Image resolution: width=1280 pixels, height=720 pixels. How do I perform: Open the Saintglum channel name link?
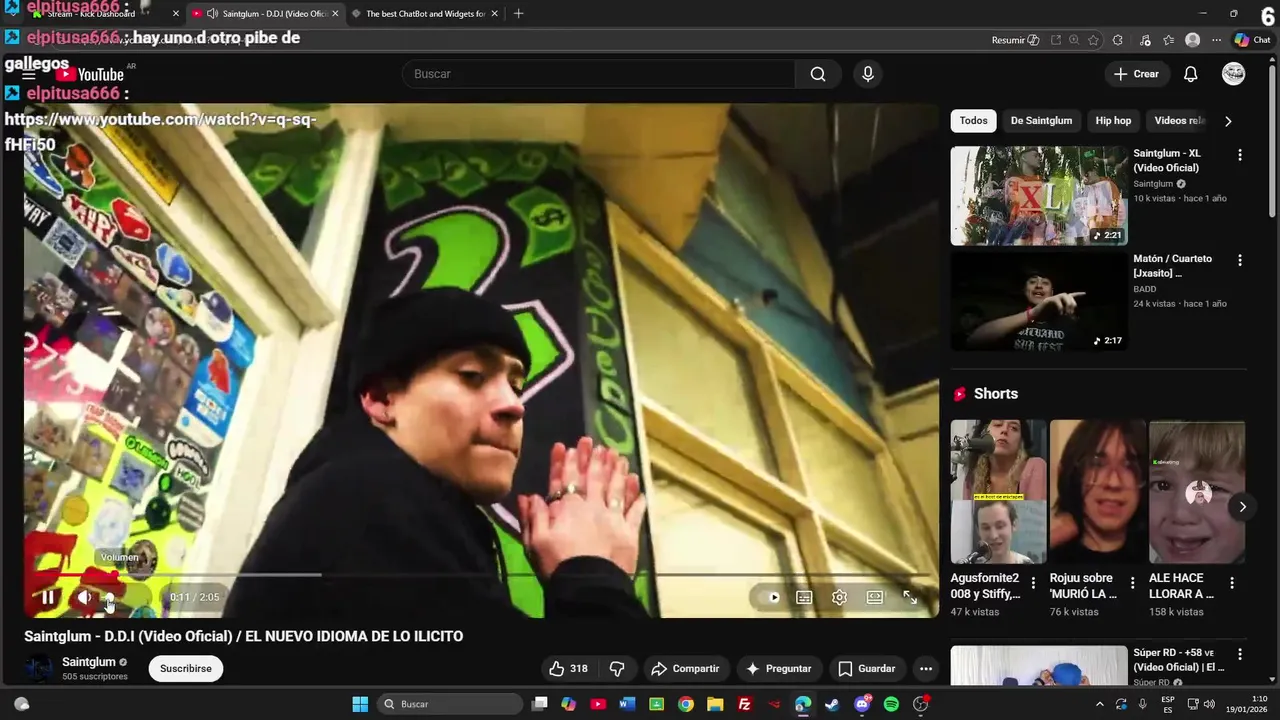click(x=88, y=662)
